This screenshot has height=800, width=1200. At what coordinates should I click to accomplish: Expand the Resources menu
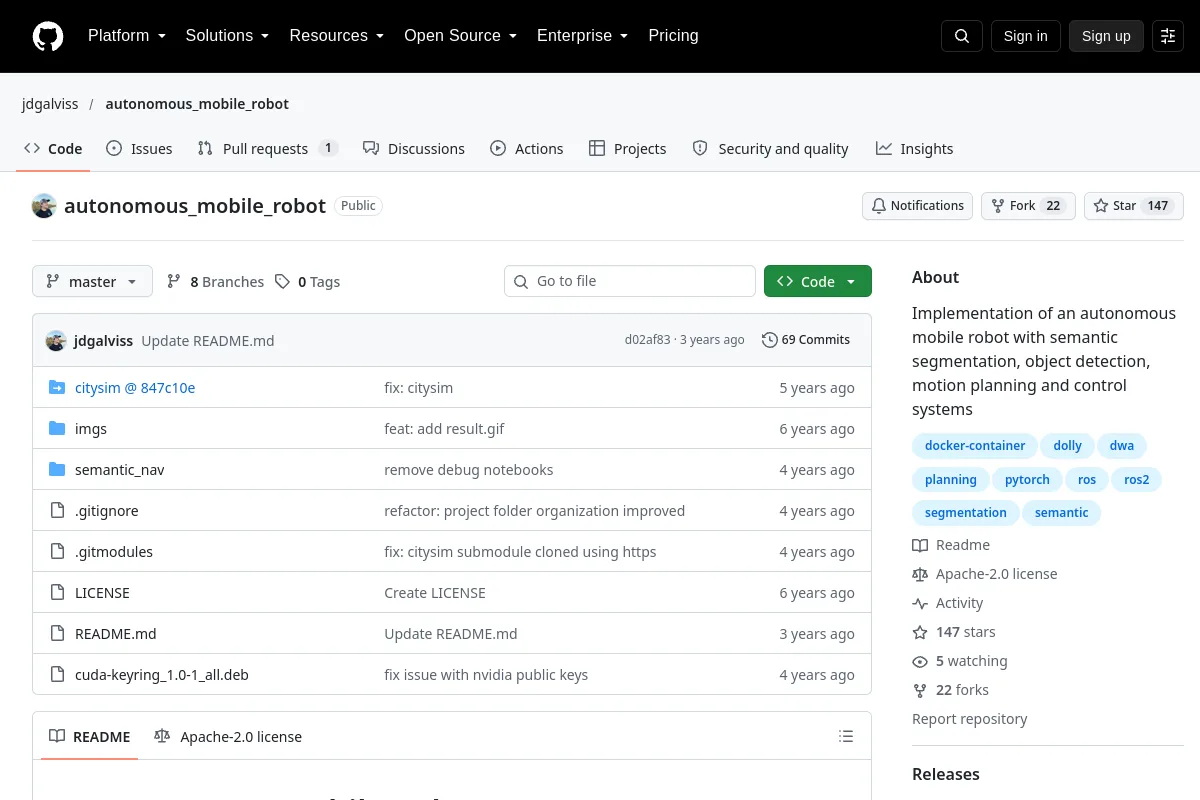coord(337,36)
